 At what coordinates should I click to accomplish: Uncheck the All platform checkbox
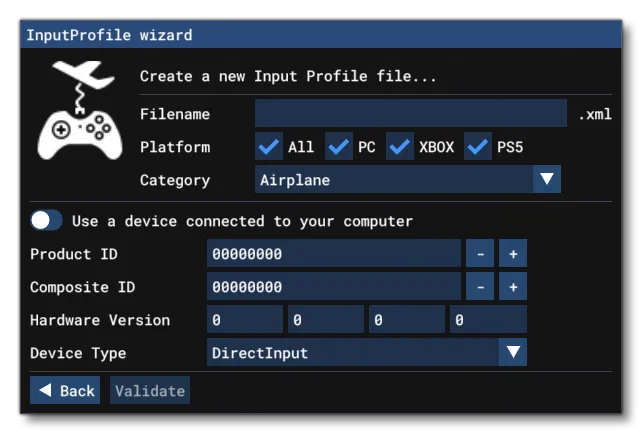click(269, 146)
